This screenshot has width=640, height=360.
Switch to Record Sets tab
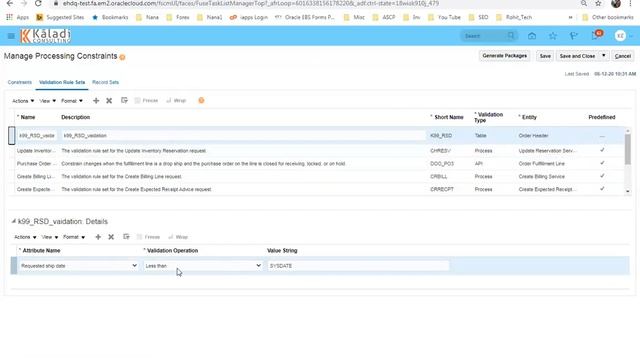tap(105, 82)
